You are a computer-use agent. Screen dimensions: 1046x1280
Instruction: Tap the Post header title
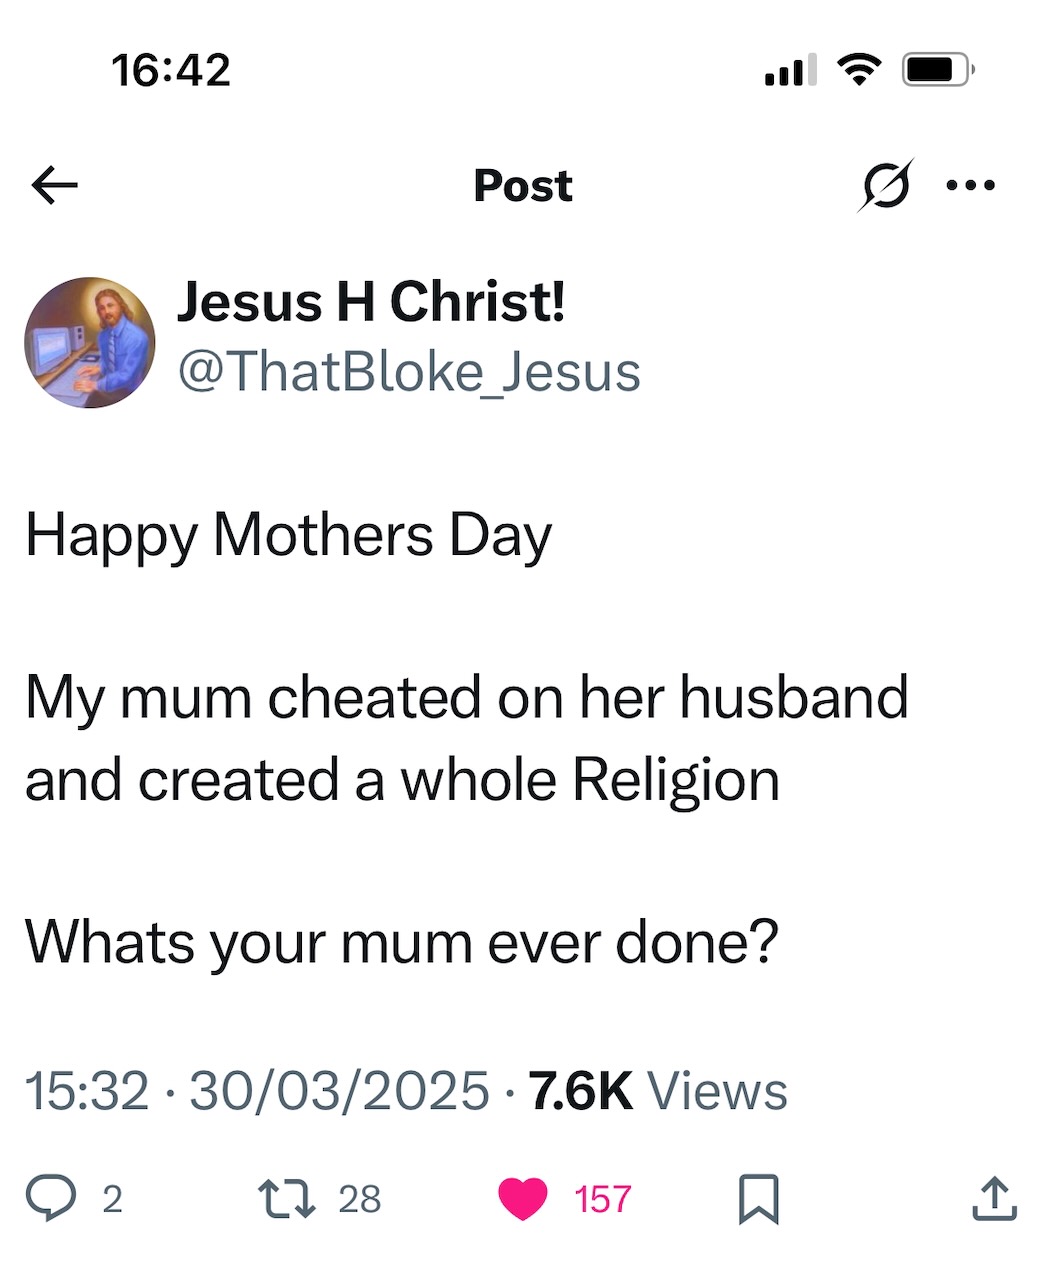[x=523, y=185]
